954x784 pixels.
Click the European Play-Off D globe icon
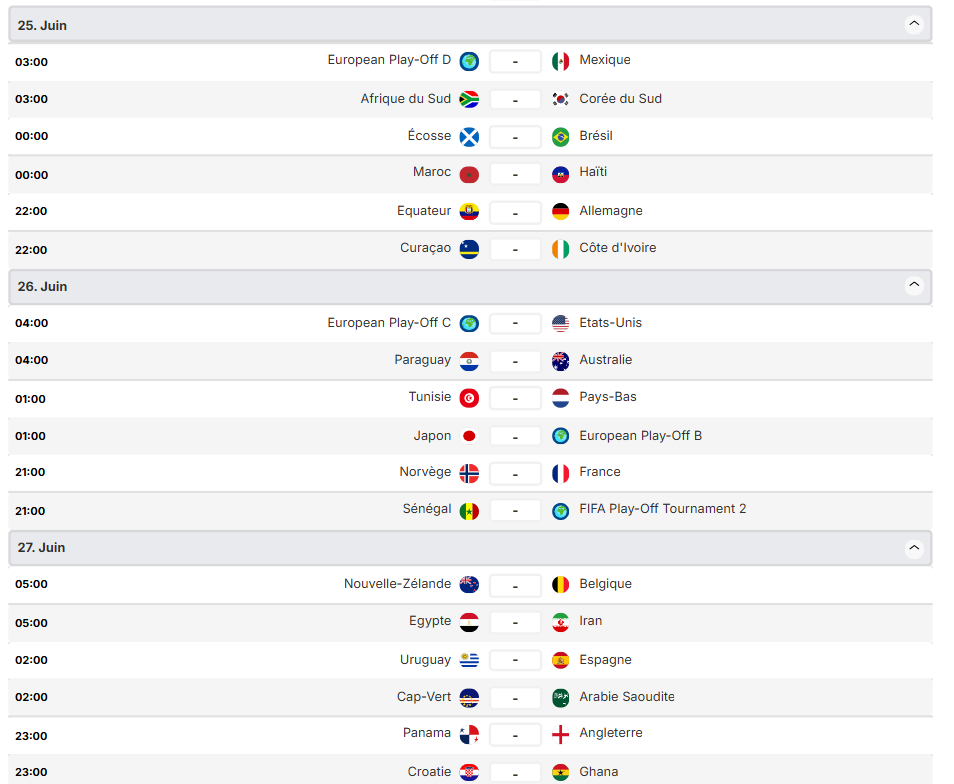[x=469, y=61]
